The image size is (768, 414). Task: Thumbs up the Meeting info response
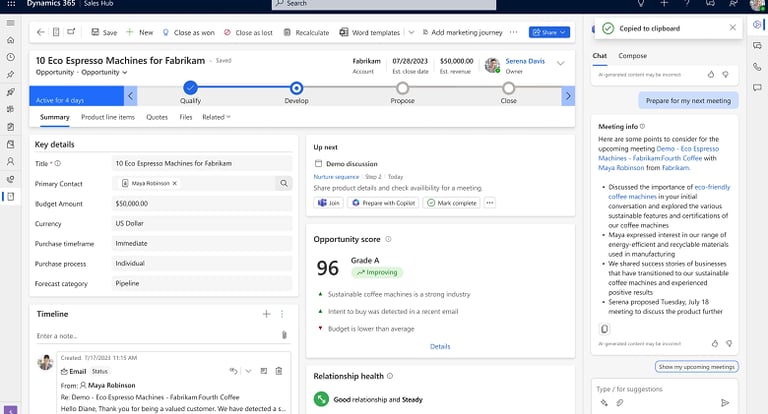click(x=715, y=343)
